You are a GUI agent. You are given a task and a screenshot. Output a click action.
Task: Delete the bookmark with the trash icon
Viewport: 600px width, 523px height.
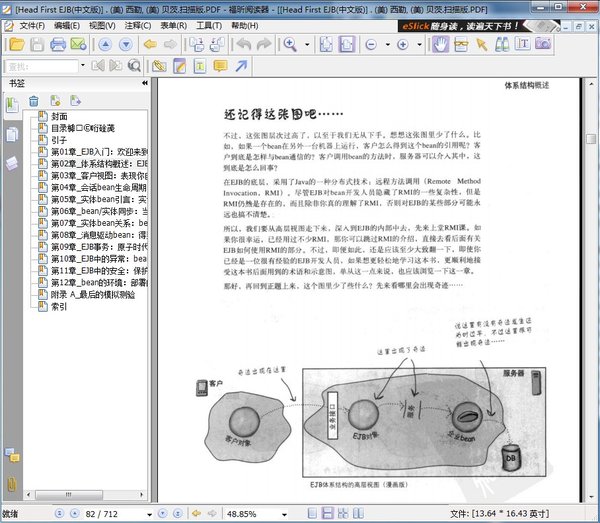(34, 101)
